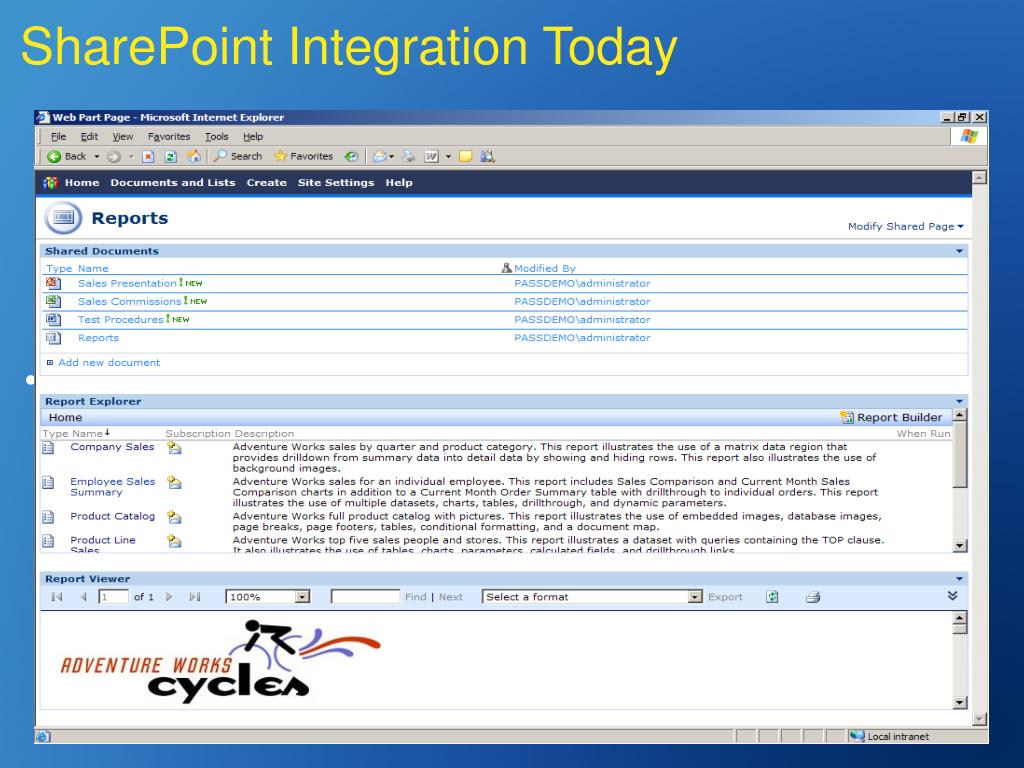This screenshot has width=1024, height=768.
Task: Click the Find text input field
Action: 365,596
